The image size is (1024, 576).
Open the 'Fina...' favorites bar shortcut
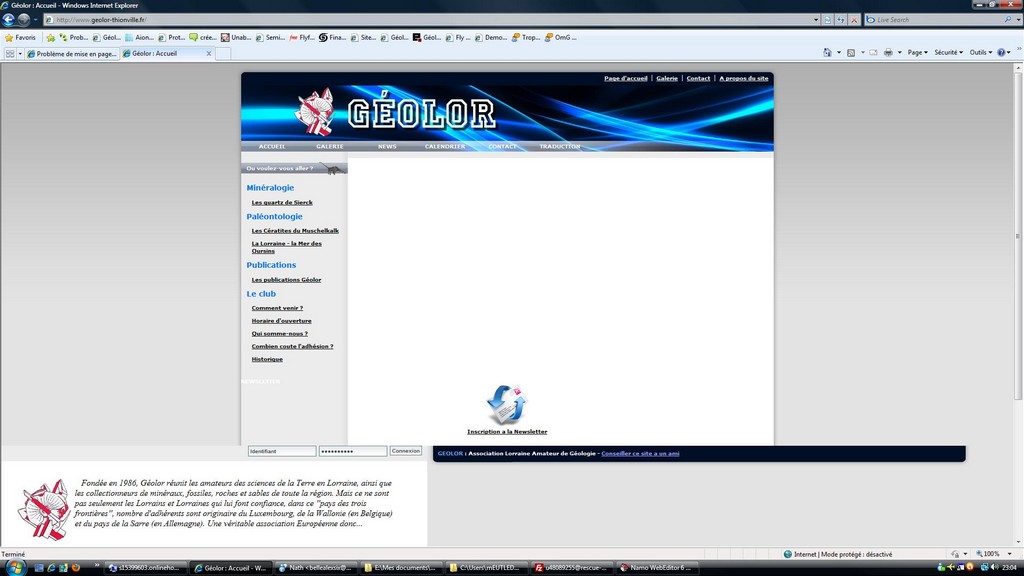332,37
